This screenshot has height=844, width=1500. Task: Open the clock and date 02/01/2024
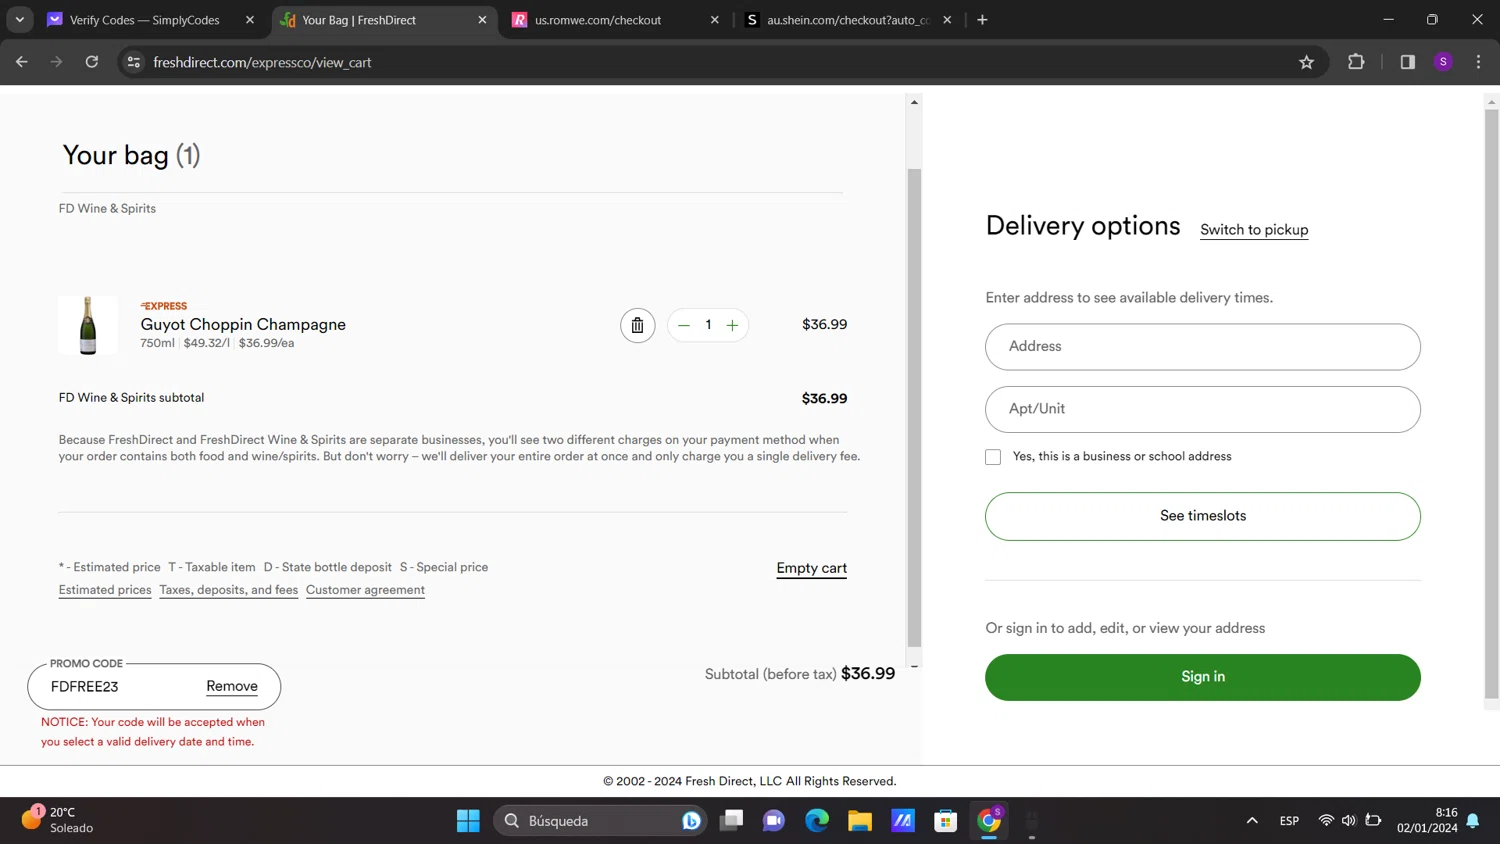[x=1427, y=821]
